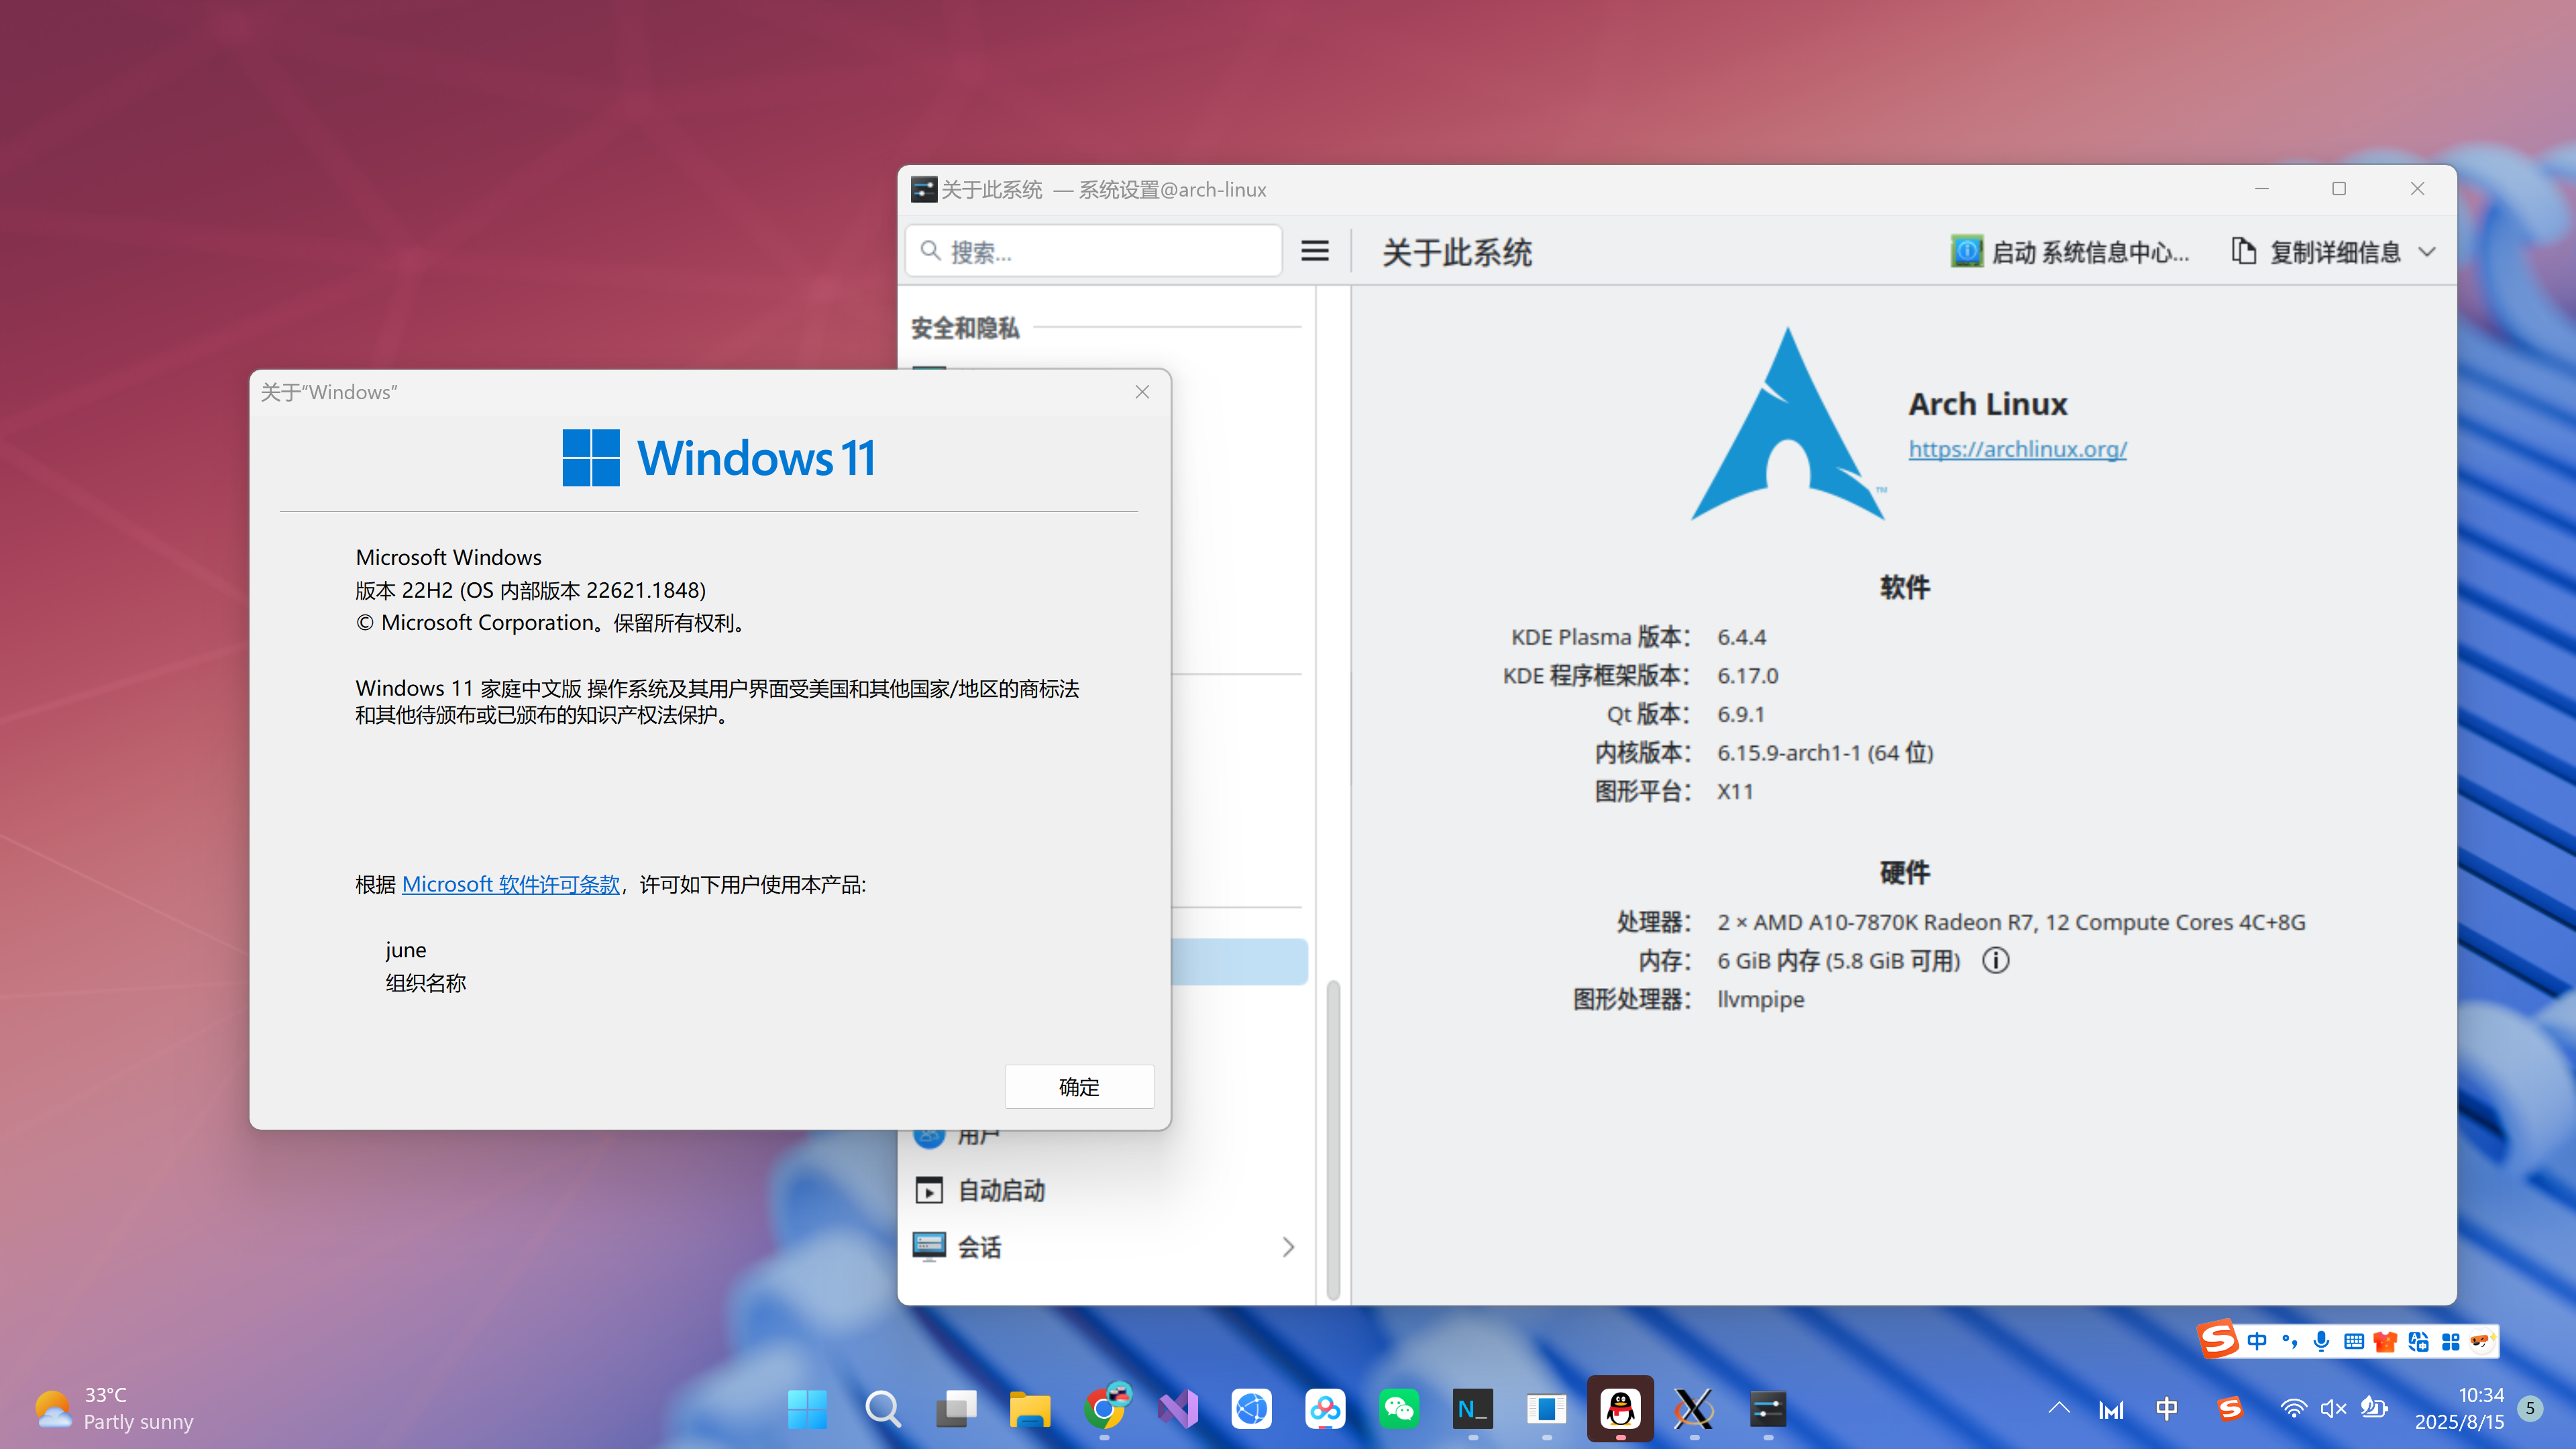2576x1449 pixels.
Task: Open the toolbox grid icon on Sogou bar
Action: pyautogui.click(x=2450, y=1341)
